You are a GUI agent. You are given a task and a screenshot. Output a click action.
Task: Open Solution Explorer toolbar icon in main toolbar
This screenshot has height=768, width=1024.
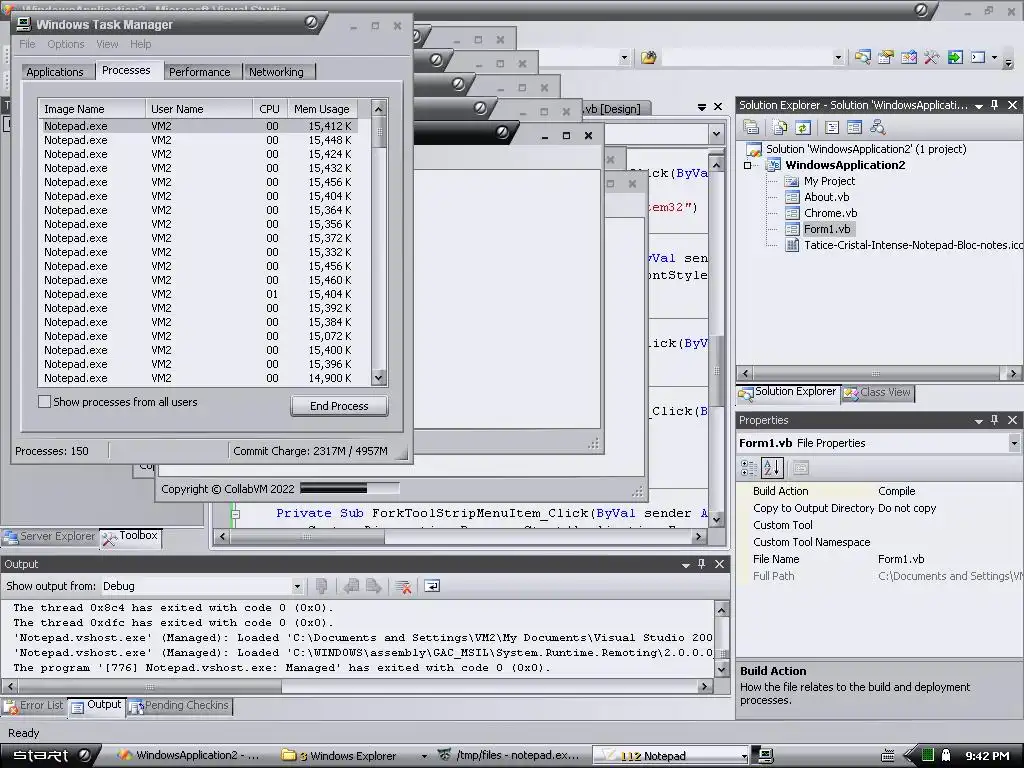(862, 57)
